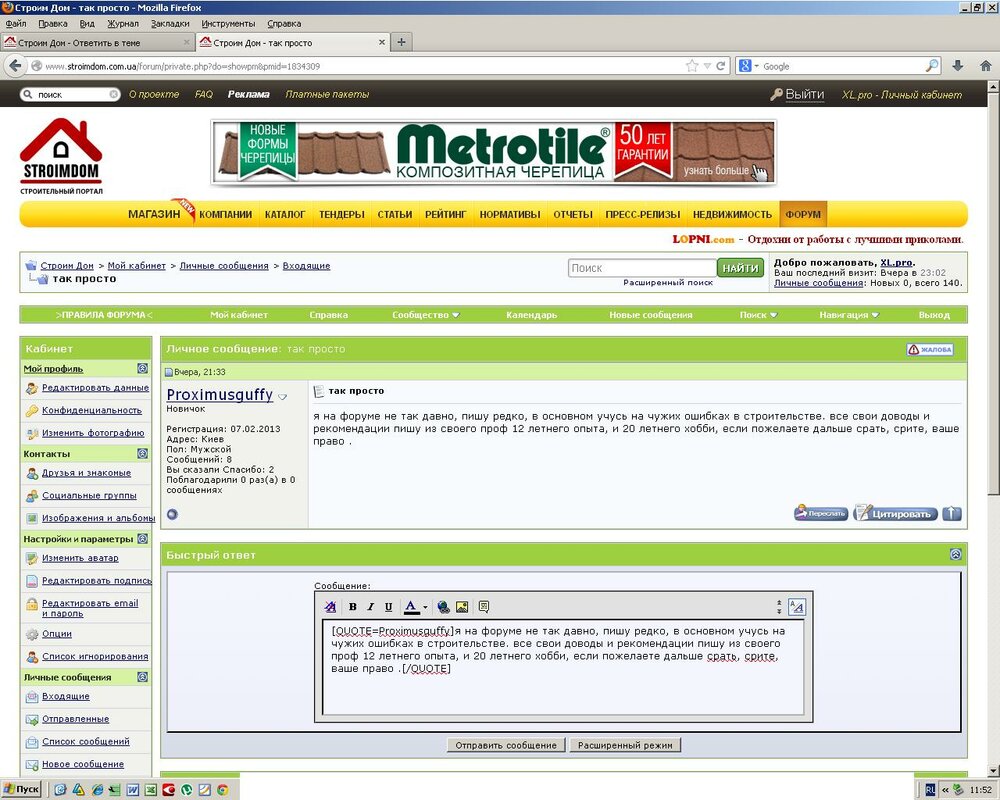Click the remove formatting icon in the editor

[330, 607]
